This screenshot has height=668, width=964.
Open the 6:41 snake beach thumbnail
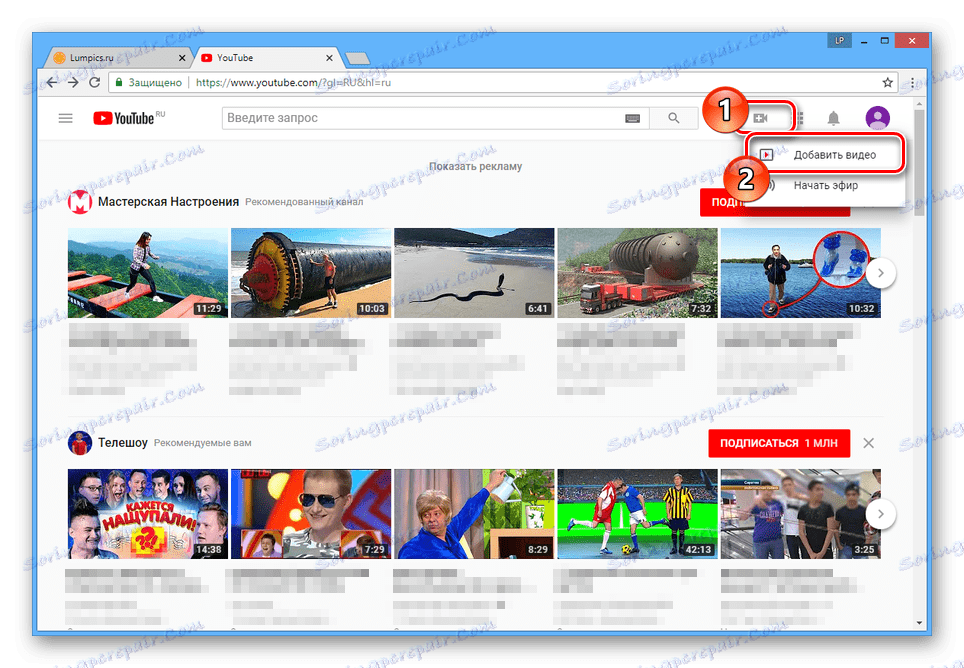[x=474, y=273]
